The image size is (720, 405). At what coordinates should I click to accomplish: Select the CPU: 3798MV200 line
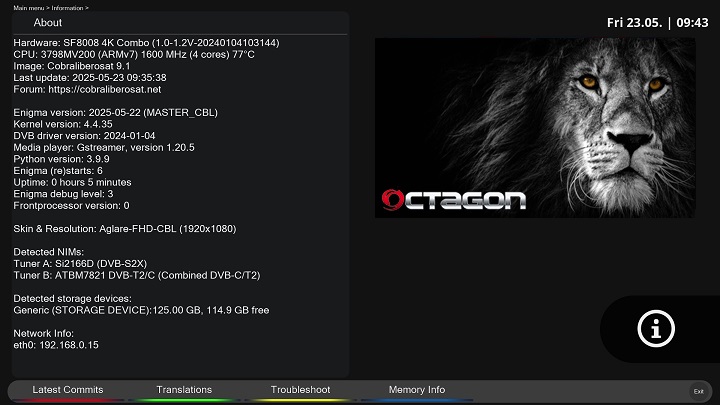[x=134, y=55]
